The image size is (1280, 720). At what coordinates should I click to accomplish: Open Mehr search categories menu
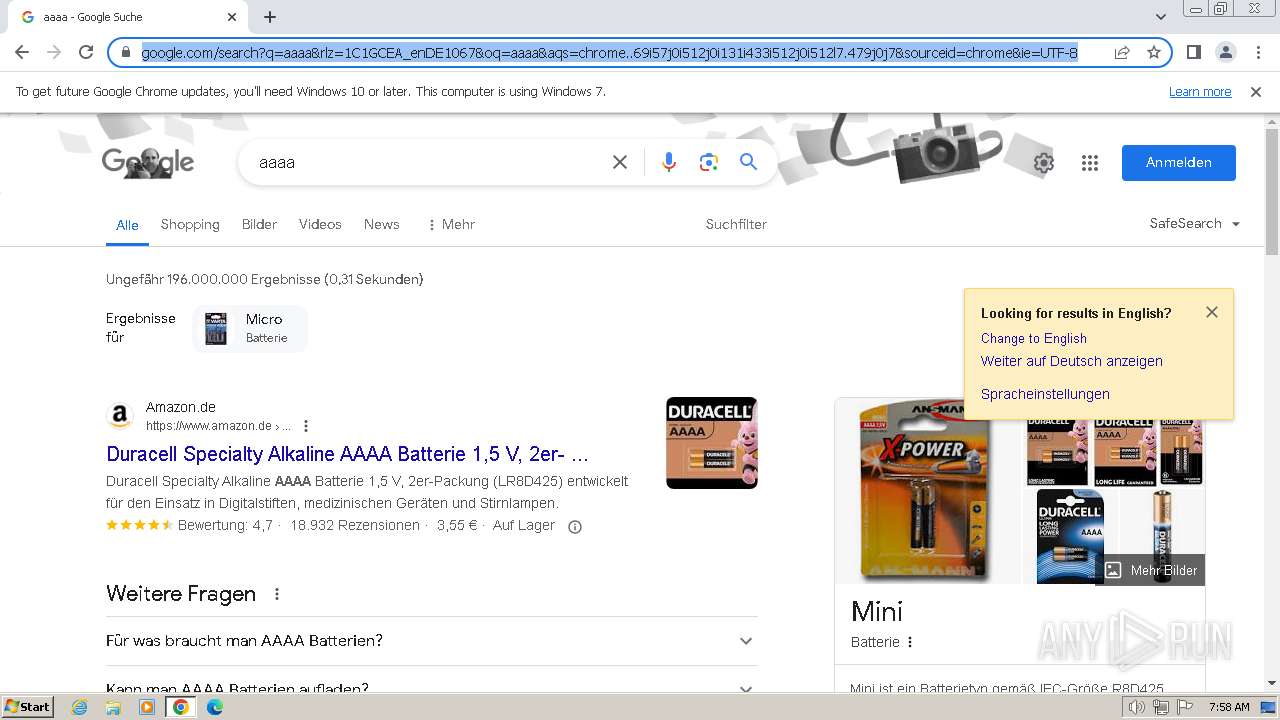451,224
